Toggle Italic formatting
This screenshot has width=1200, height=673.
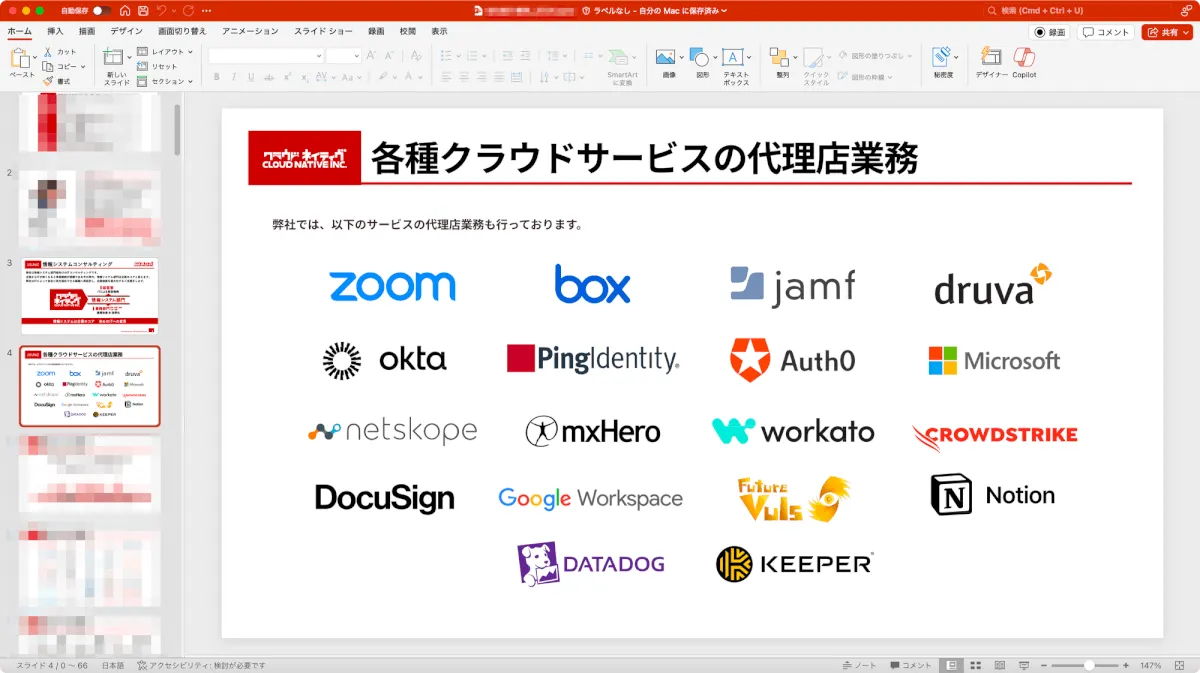233,76
